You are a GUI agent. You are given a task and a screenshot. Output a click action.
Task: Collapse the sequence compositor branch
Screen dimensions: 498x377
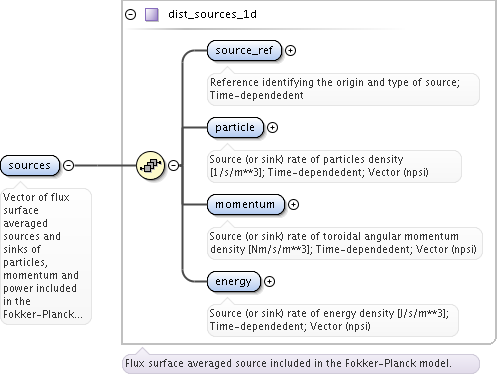point(173,165)
